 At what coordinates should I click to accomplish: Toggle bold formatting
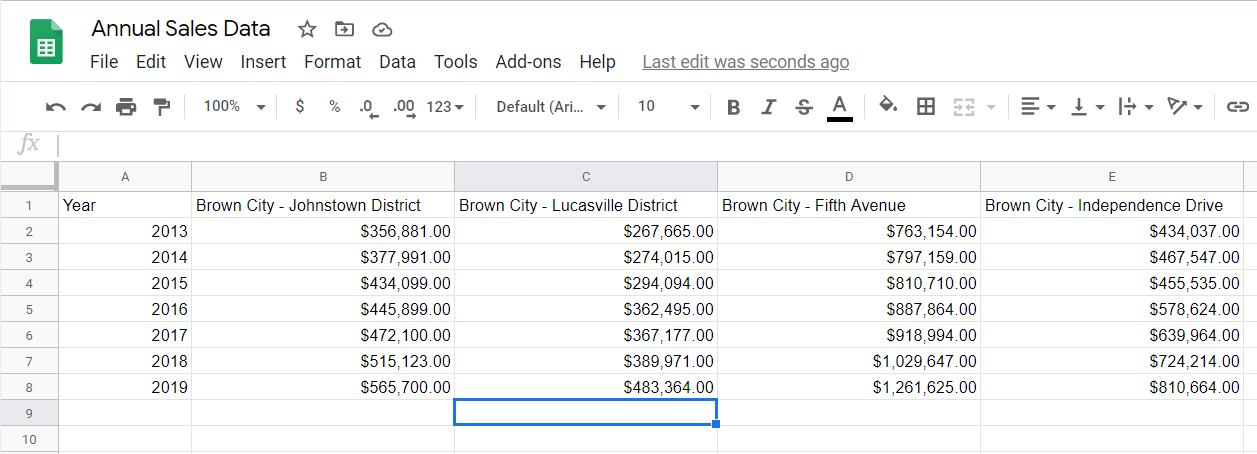pos(733,107)
